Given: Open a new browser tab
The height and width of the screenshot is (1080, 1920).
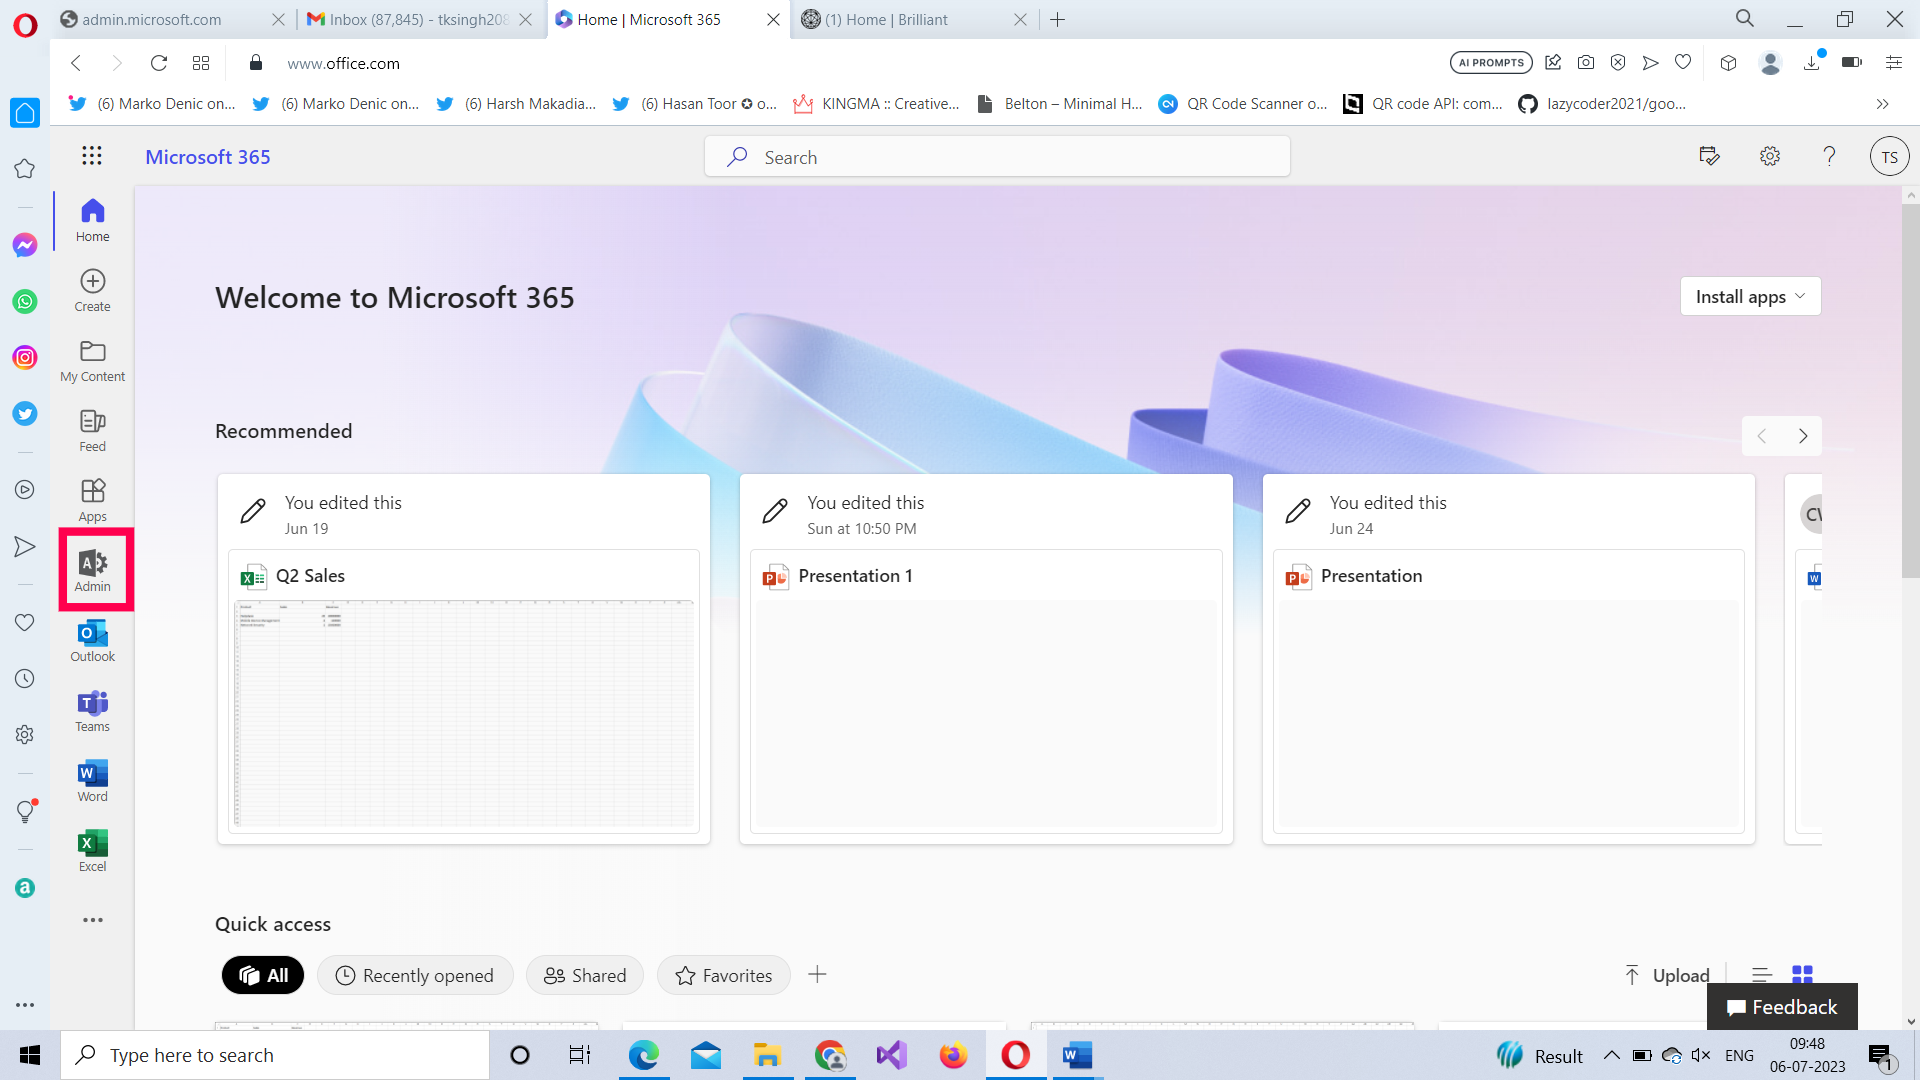Looking at the screenshot, I should click(x=1057, y=19).
